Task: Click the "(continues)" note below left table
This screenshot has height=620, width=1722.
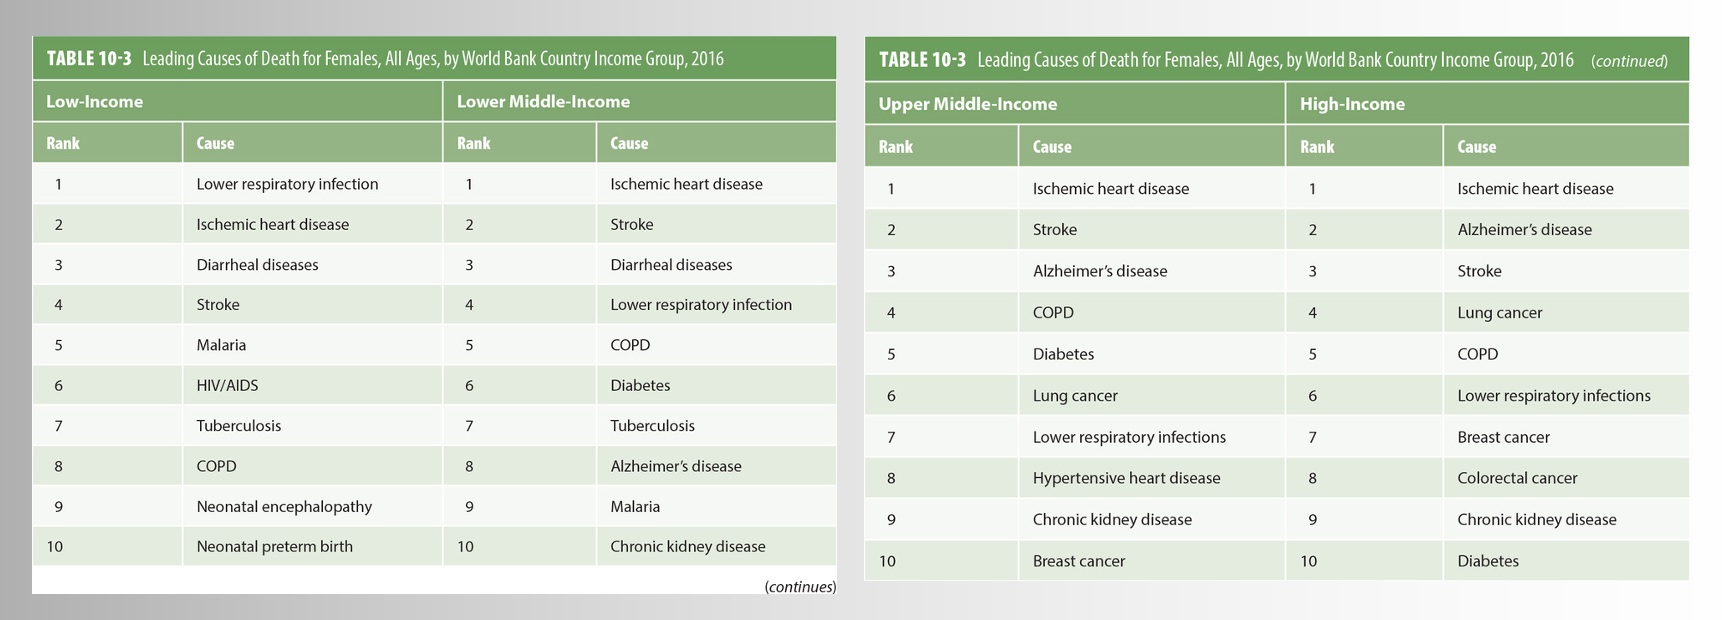Action: tap(800, 587)
